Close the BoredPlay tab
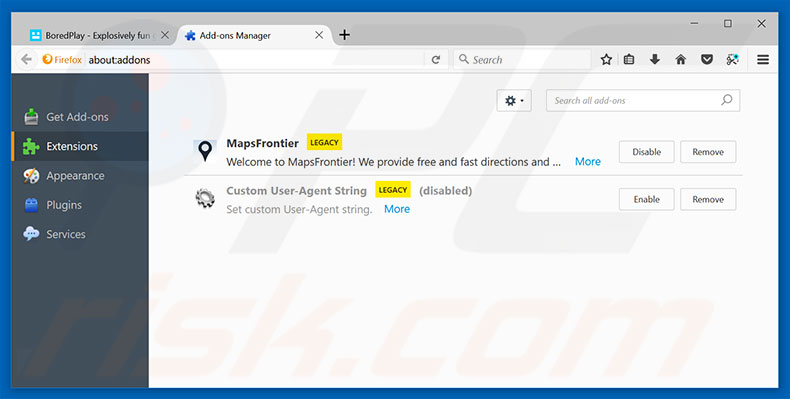This screenshot has width=790, height=399. pyautogui.click(x=165, y=35)
